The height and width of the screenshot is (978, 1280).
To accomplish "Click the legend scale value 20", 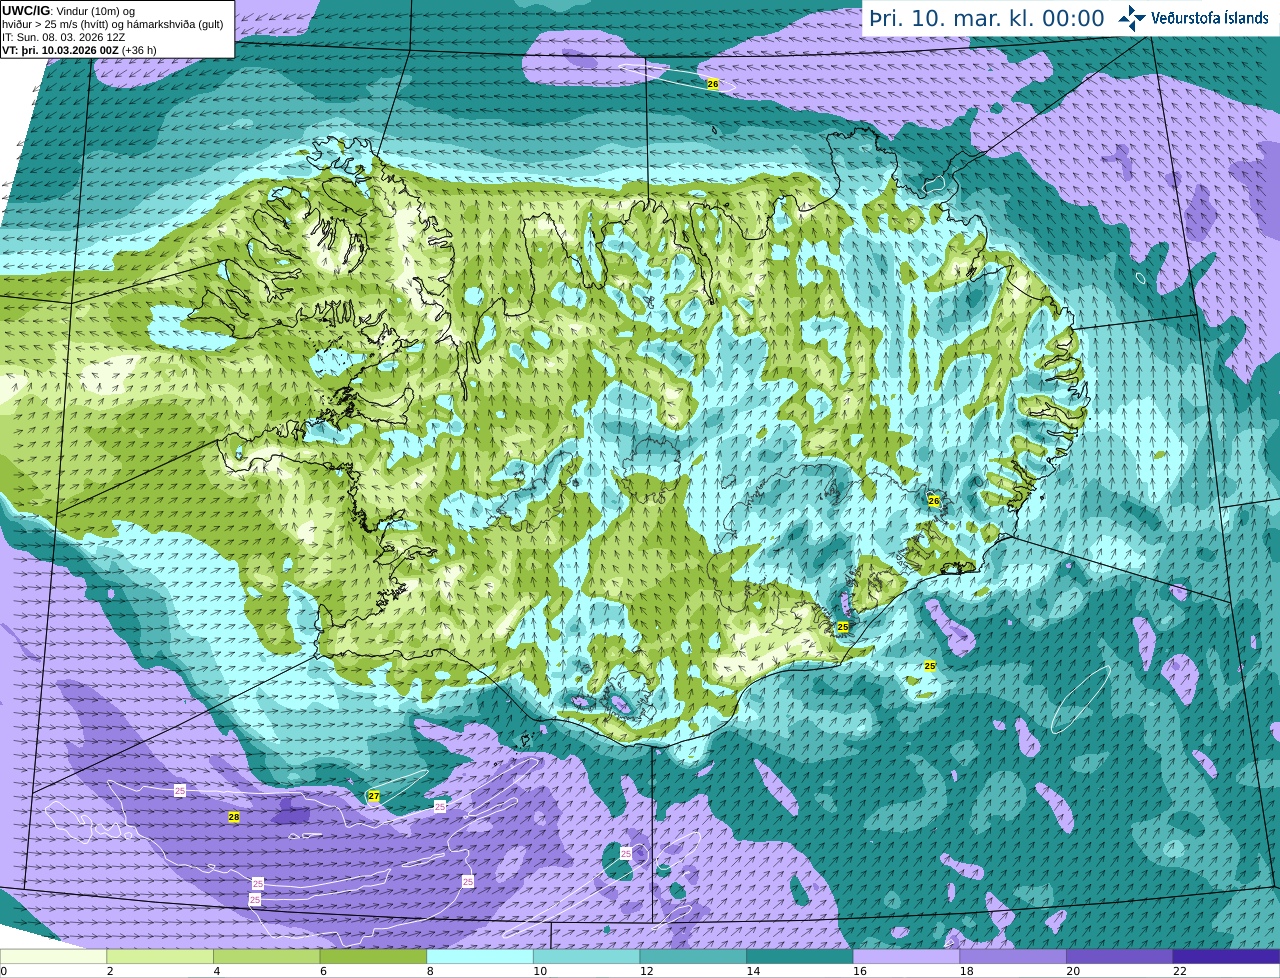I will coord(1073,970).
